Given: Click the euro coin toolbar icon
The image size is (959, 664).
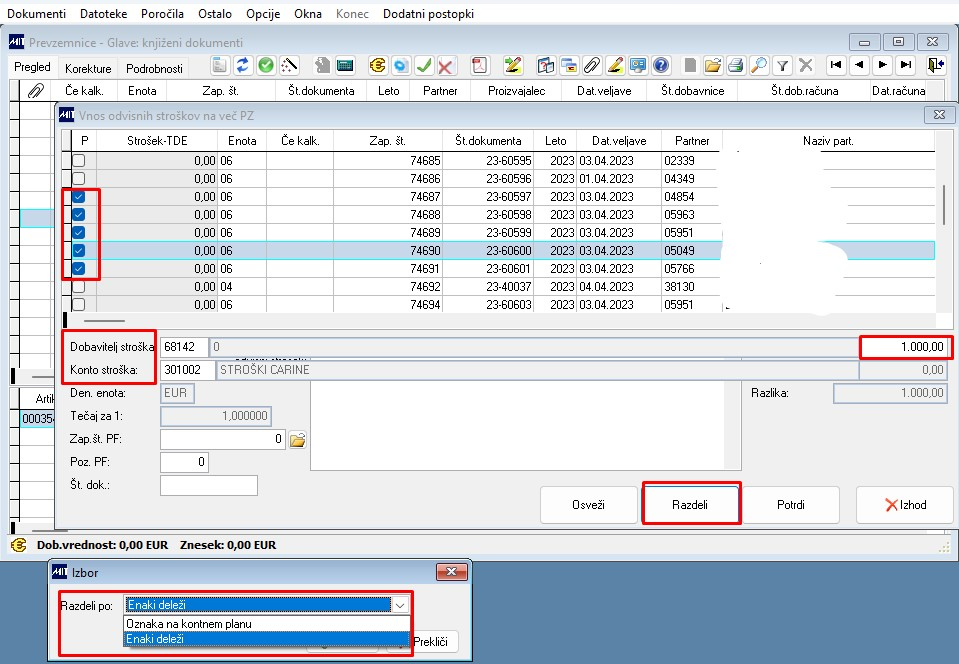Looking at the screenshot, I should tap(377, 66).
